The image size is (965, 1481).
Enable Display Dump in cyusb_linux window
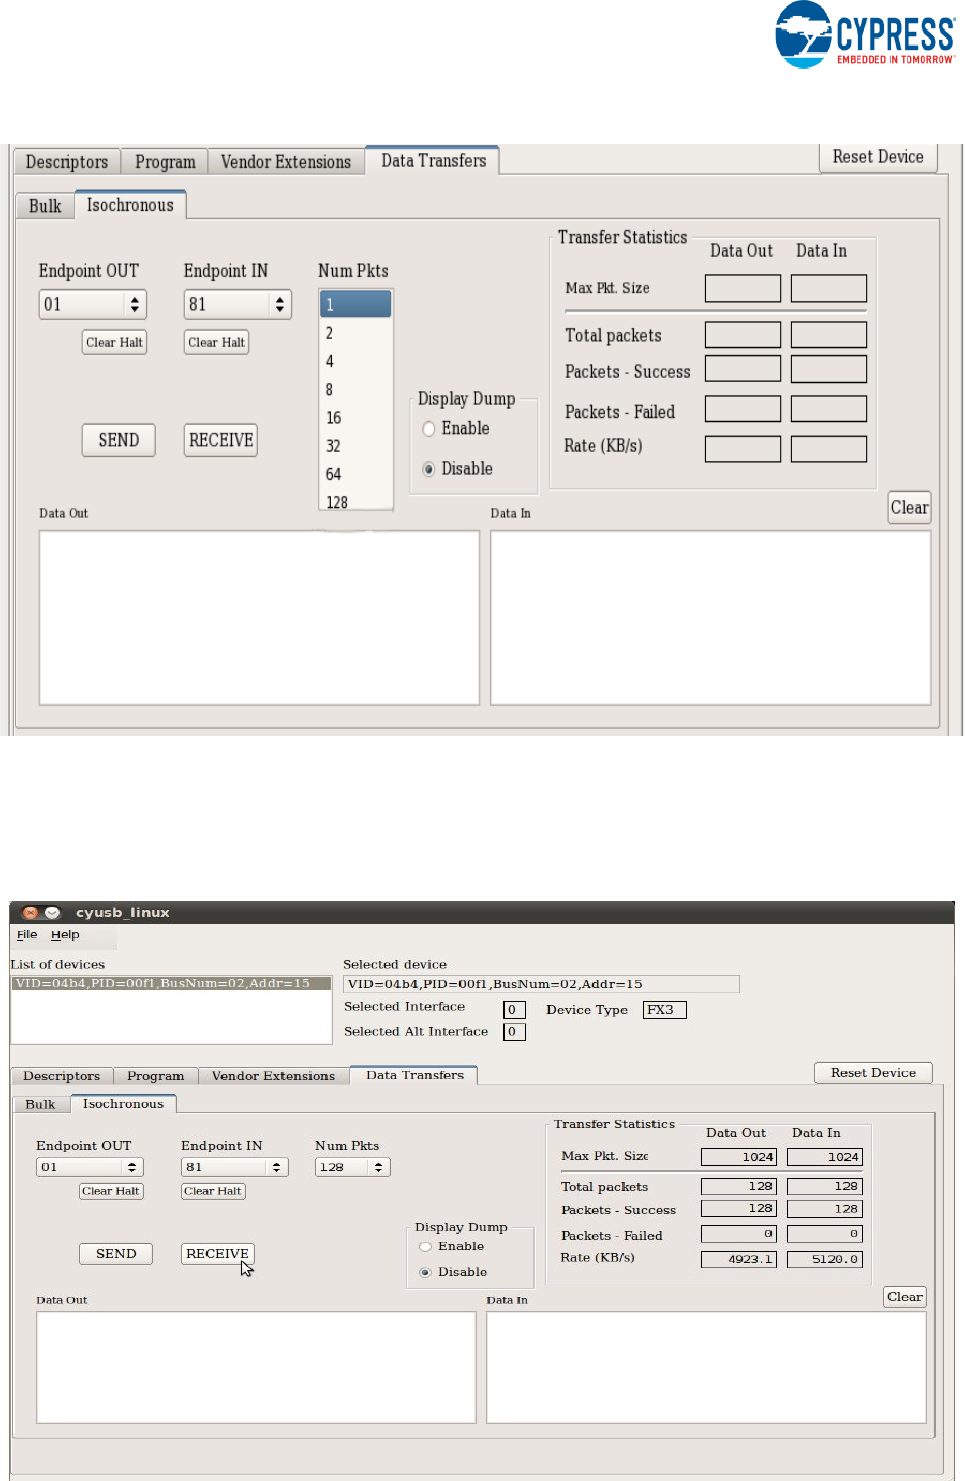[x=426, y=1247]
